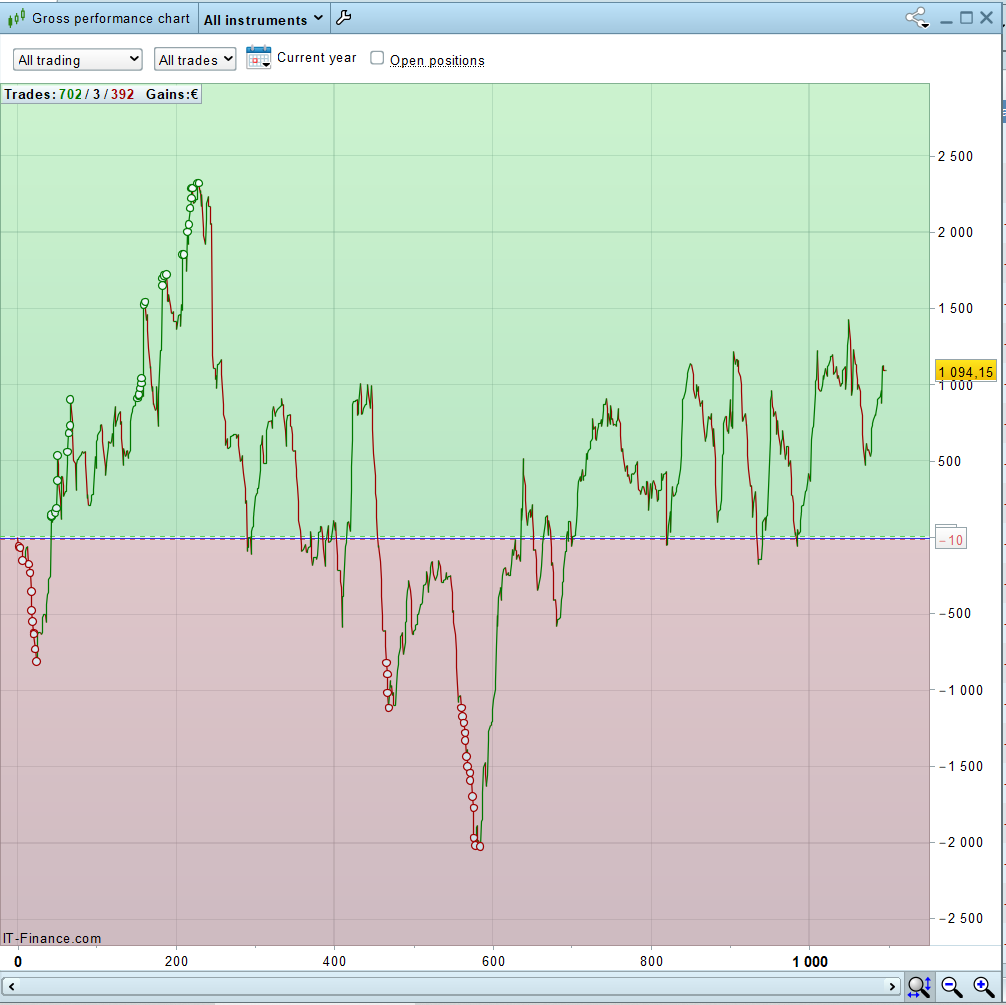Click the Open positions label link

point(437,60)
